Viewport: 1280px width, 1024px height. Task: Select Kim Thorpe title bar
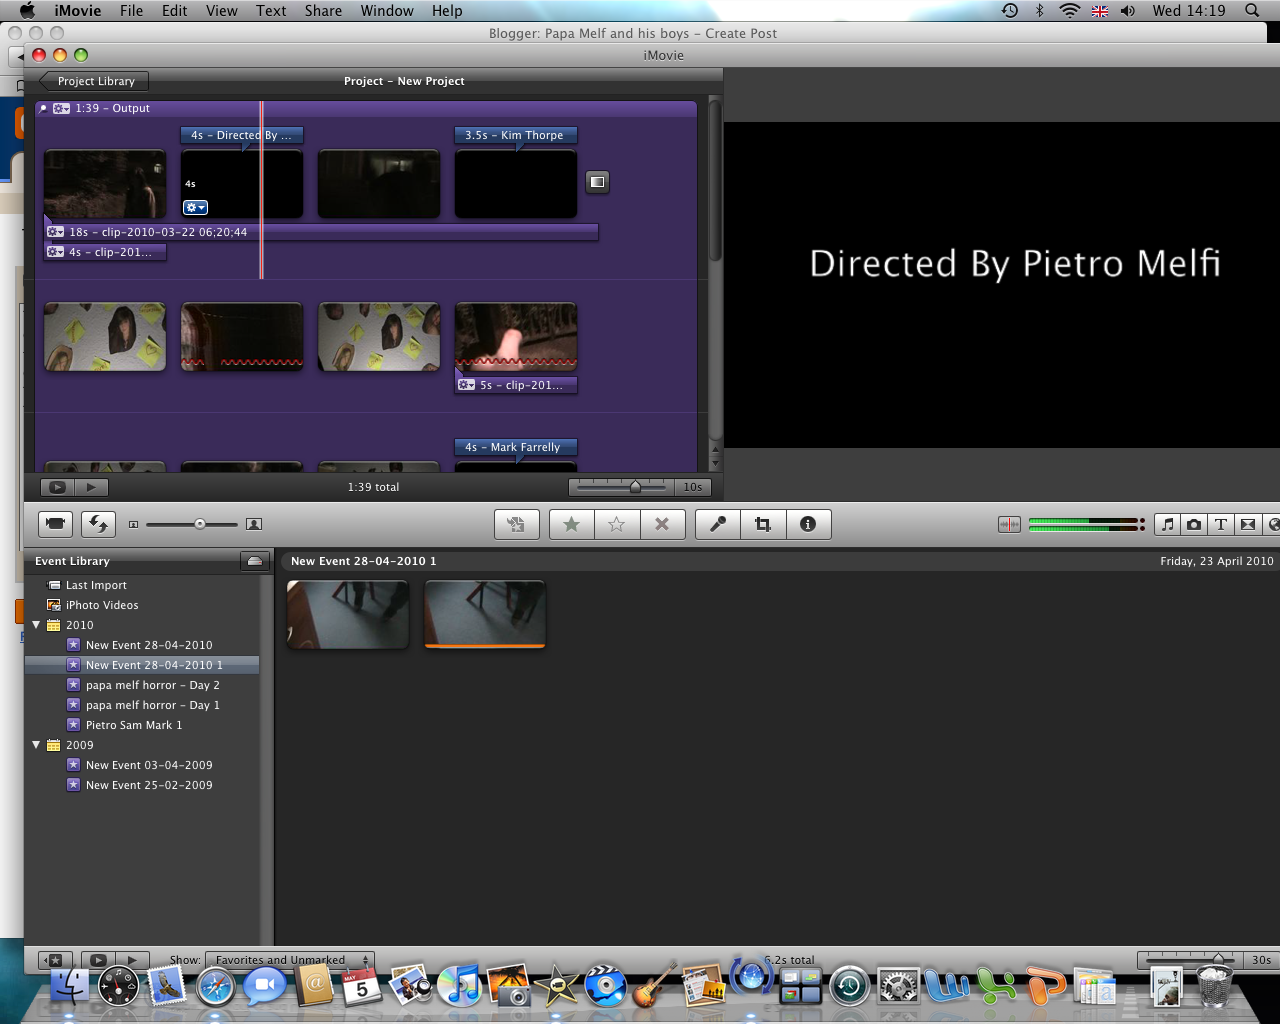pyautogui.click(x=516, y=135)
